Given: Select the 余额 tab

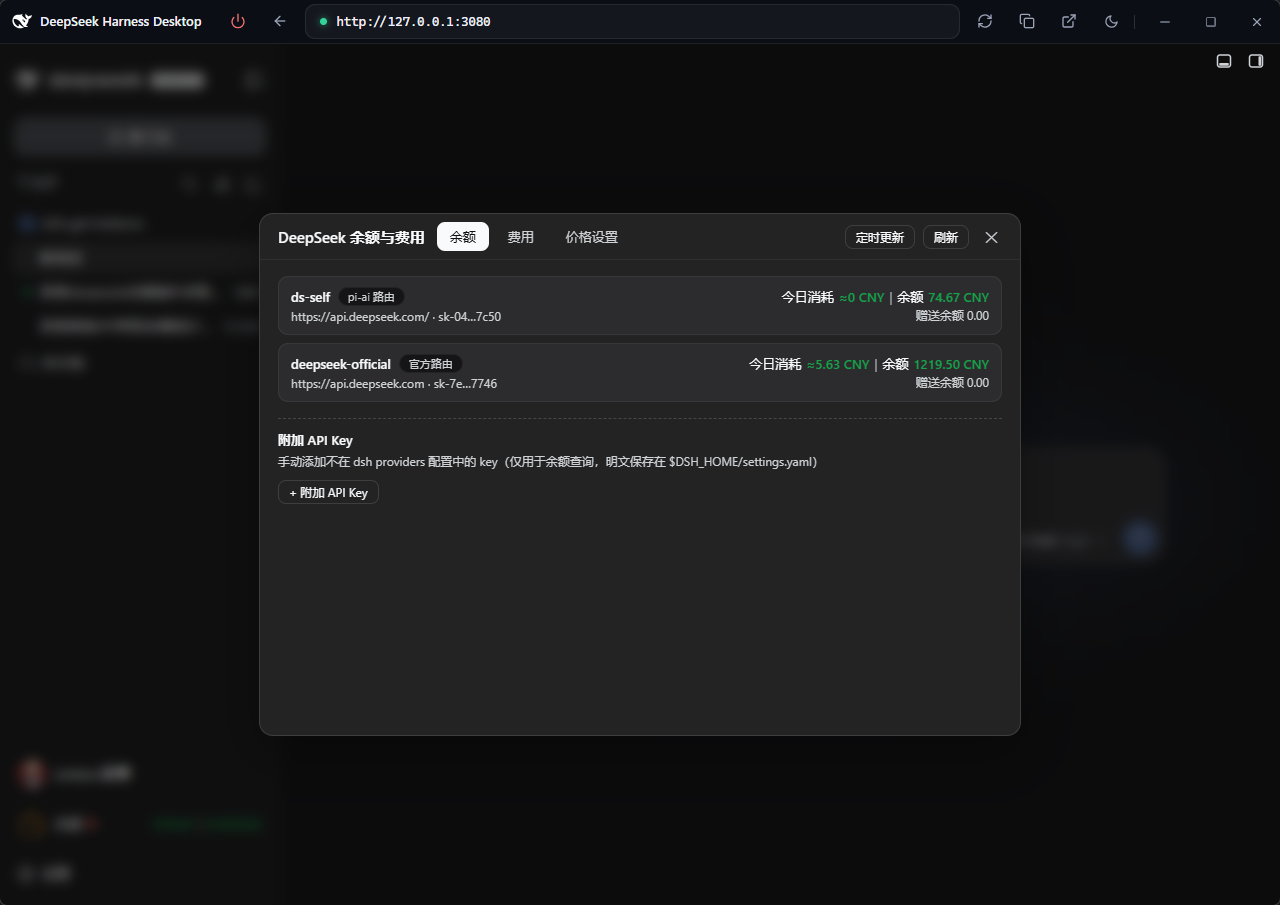Looking at the screenshot, I should coord(463,237).
